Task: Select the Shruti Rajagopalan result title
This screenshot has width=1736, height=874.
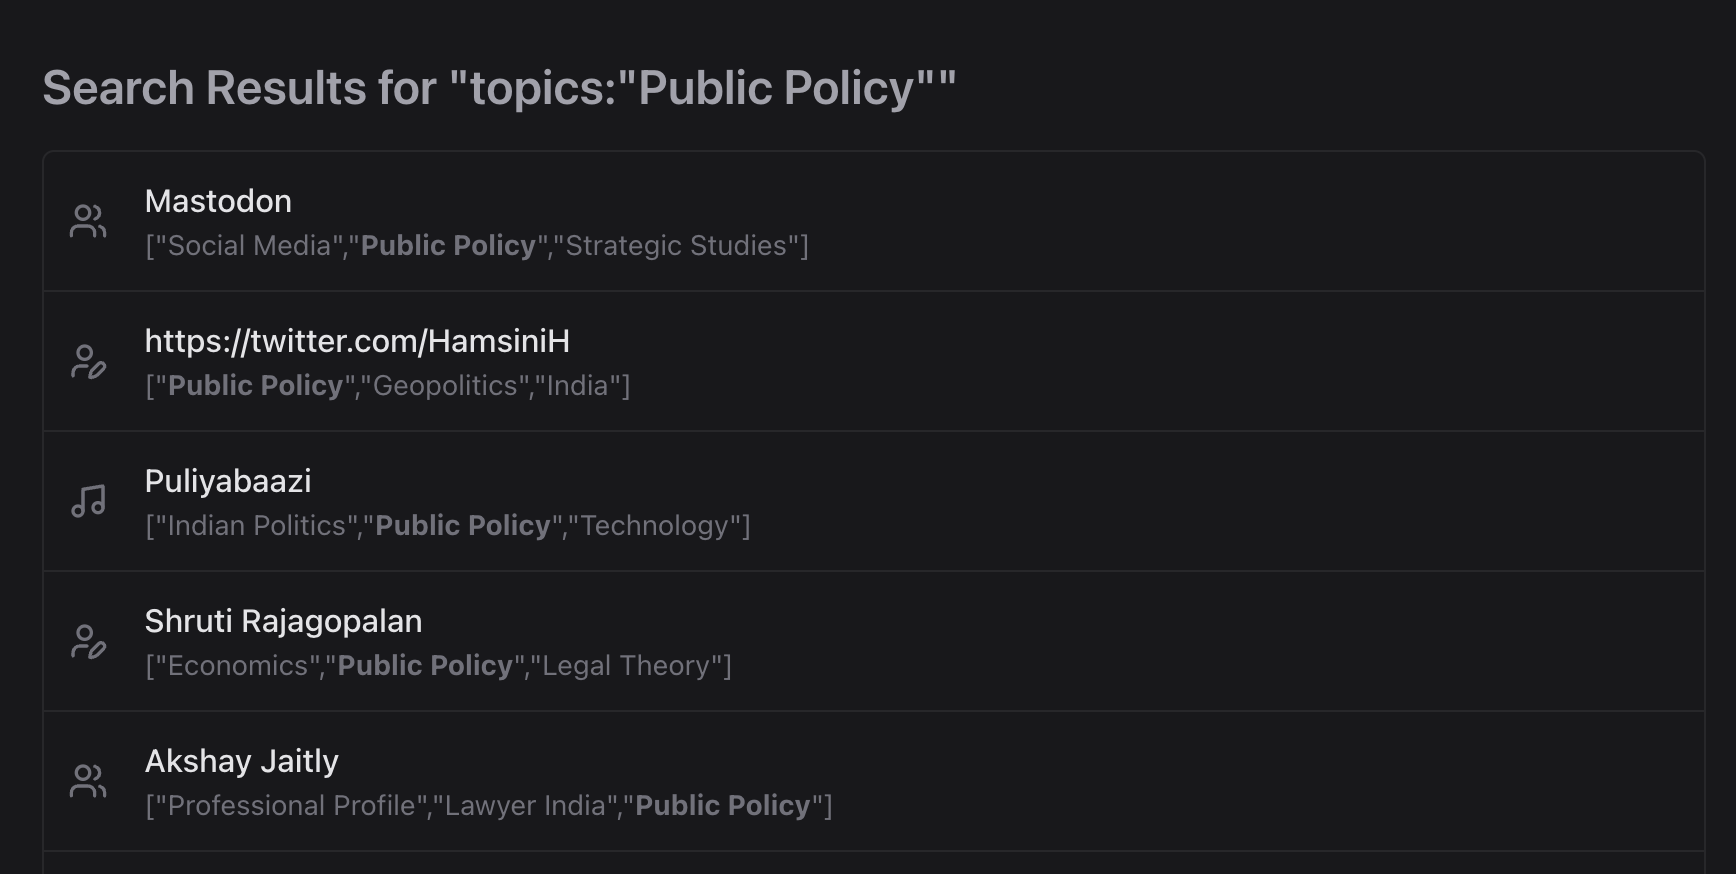Action: coord(283,621)
